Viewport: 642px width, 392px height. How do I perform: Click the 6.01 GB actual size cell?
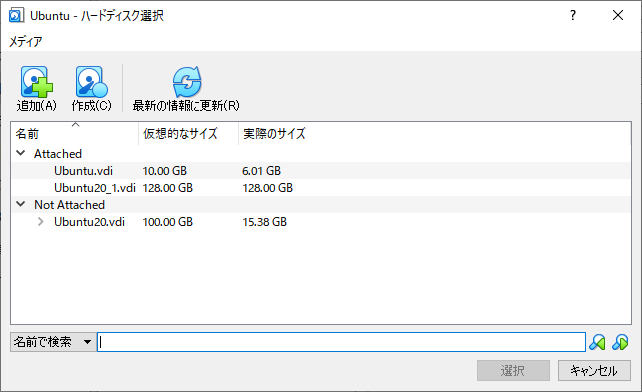pyautogui.click(x=261, y=171)
